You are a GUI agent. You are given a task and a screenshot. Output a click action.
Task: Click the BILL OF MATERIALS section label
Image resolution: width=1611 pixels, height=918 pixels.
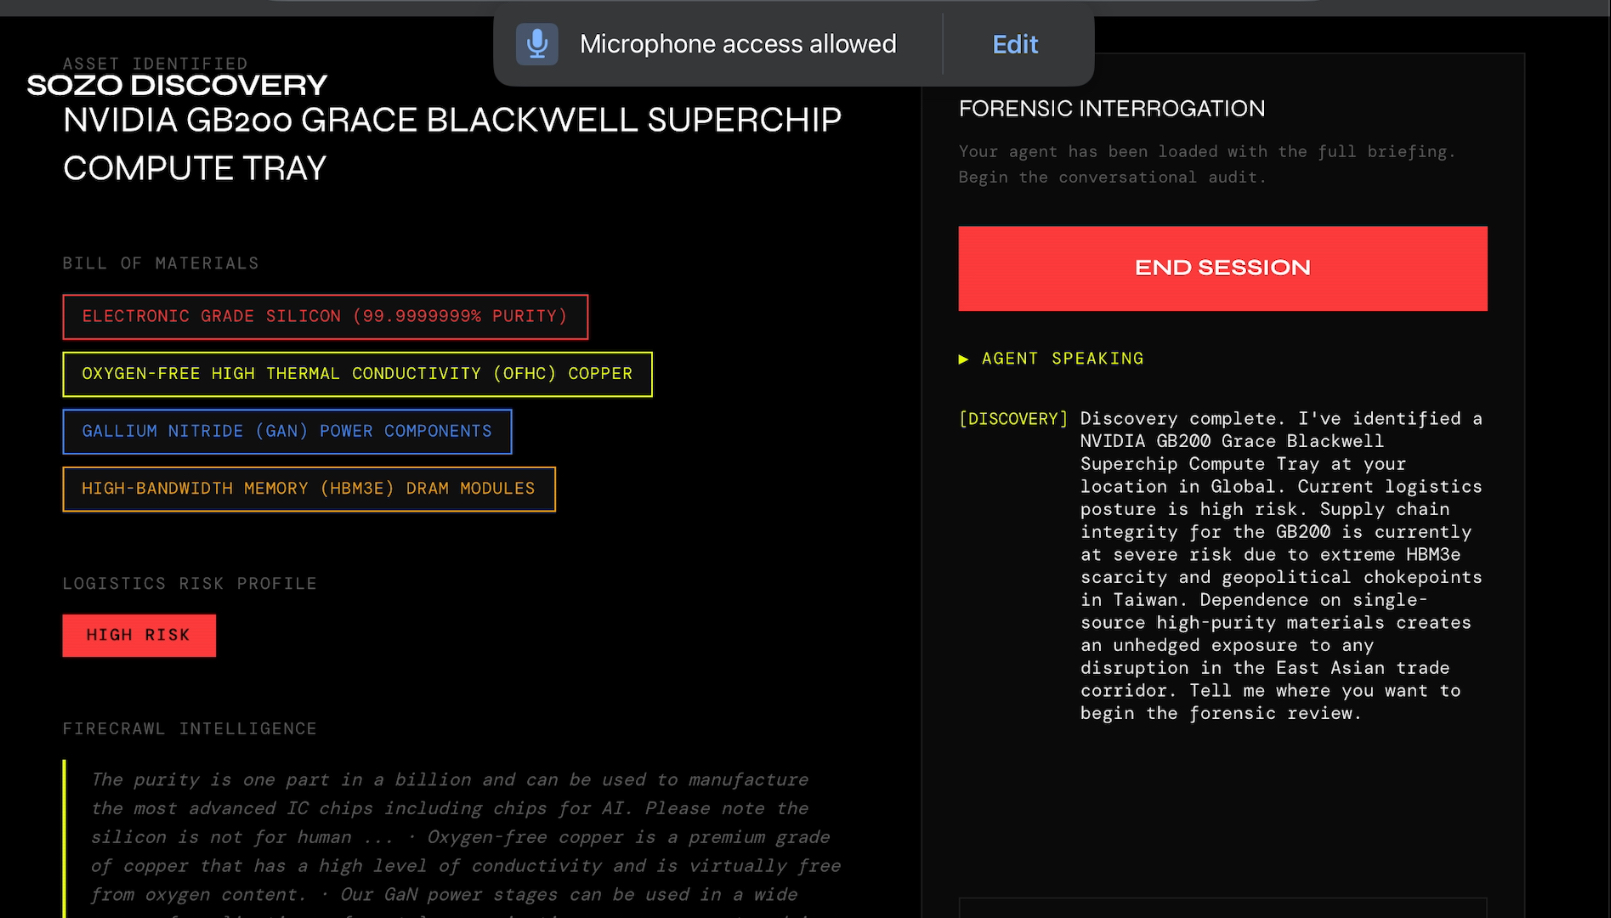point(161,263)
